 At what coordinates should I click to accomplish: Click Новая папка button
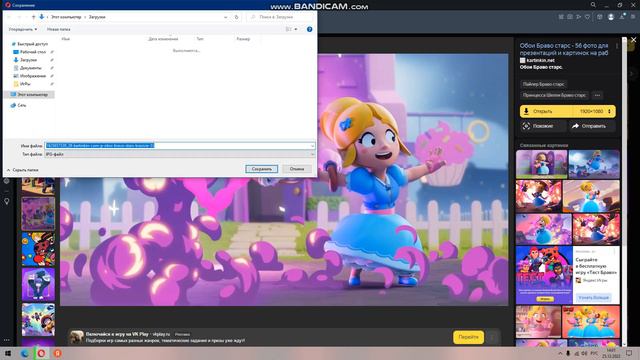(x=58, y=29)
